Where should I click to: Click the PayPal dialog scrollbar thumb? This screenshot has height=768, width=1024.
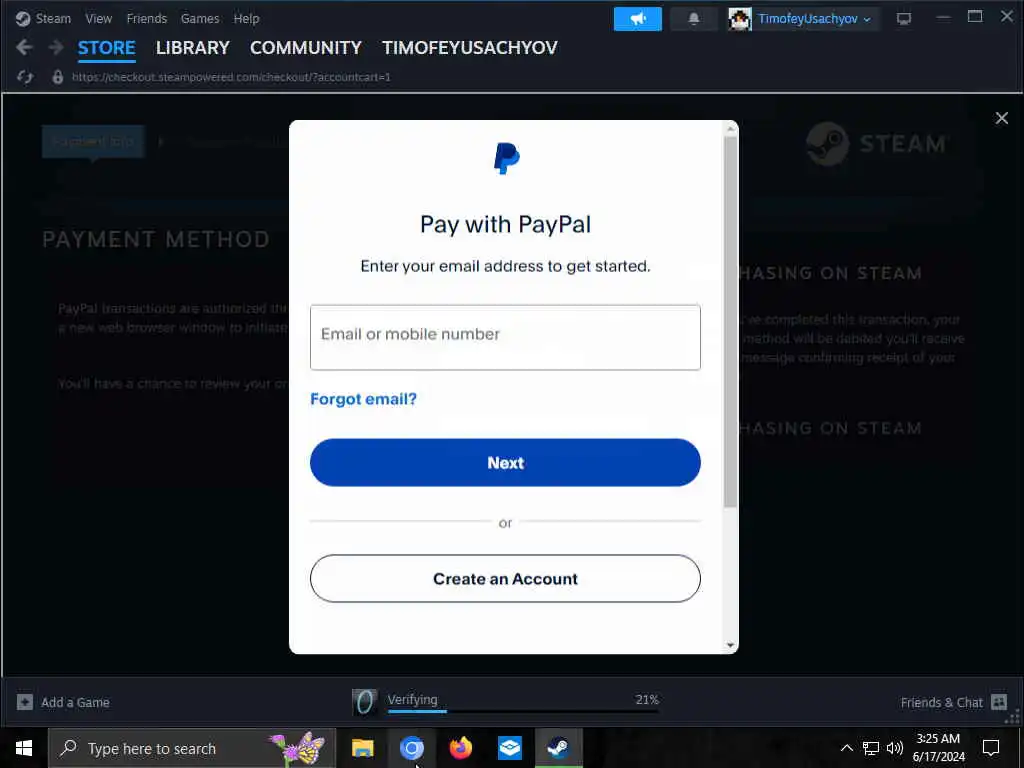730,321
